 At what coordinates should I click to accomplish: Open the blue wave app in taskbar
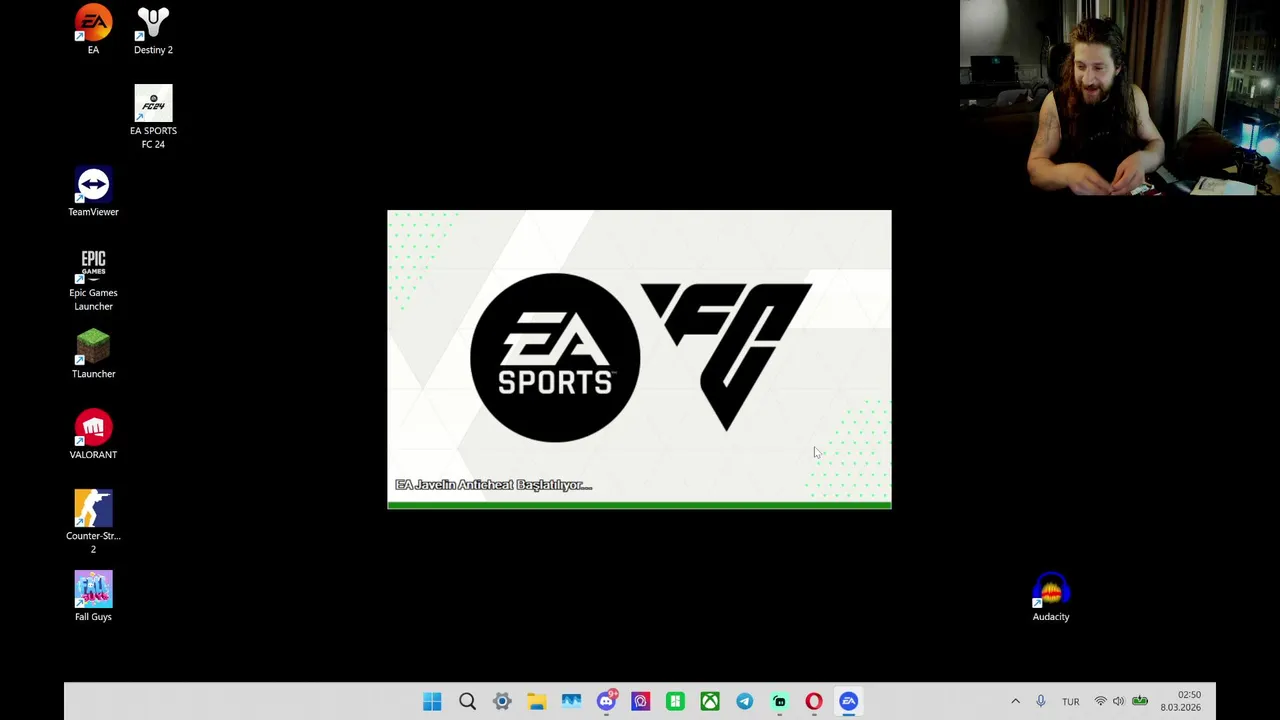coord(571,701)
